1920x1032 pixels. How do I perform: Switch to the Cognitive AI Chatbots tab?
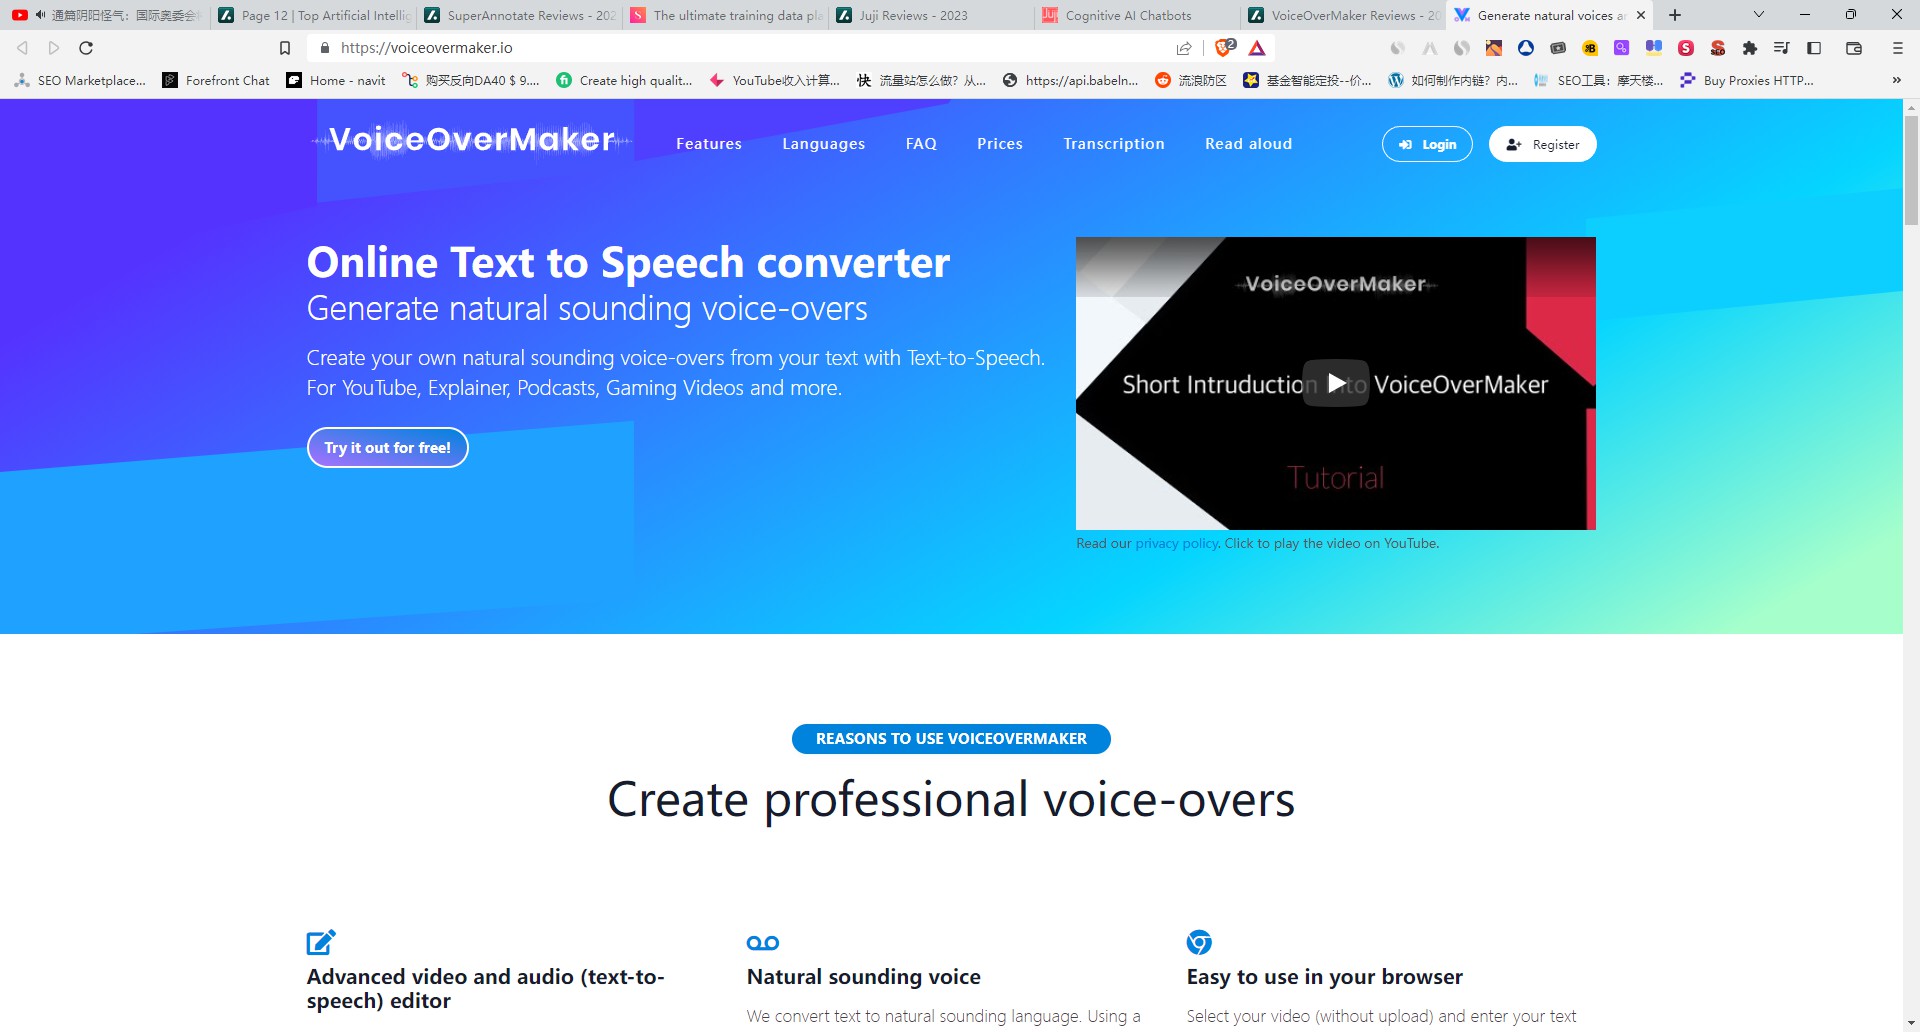click(x=1138, y=15)
